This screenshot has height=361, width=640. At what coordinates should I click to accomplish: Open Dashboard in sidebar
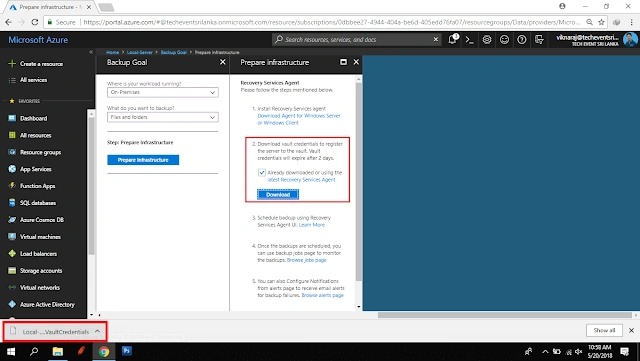tap(33, 118)
